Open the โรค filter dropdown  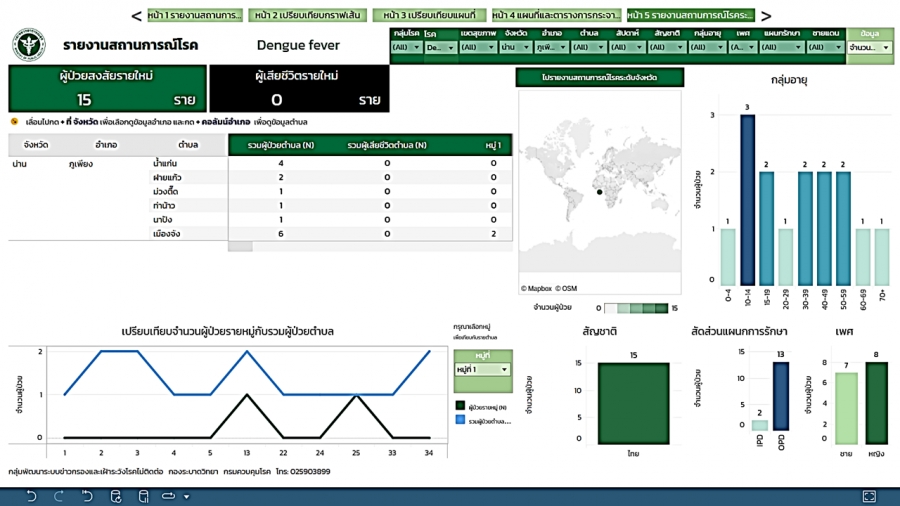click(440, 47)
